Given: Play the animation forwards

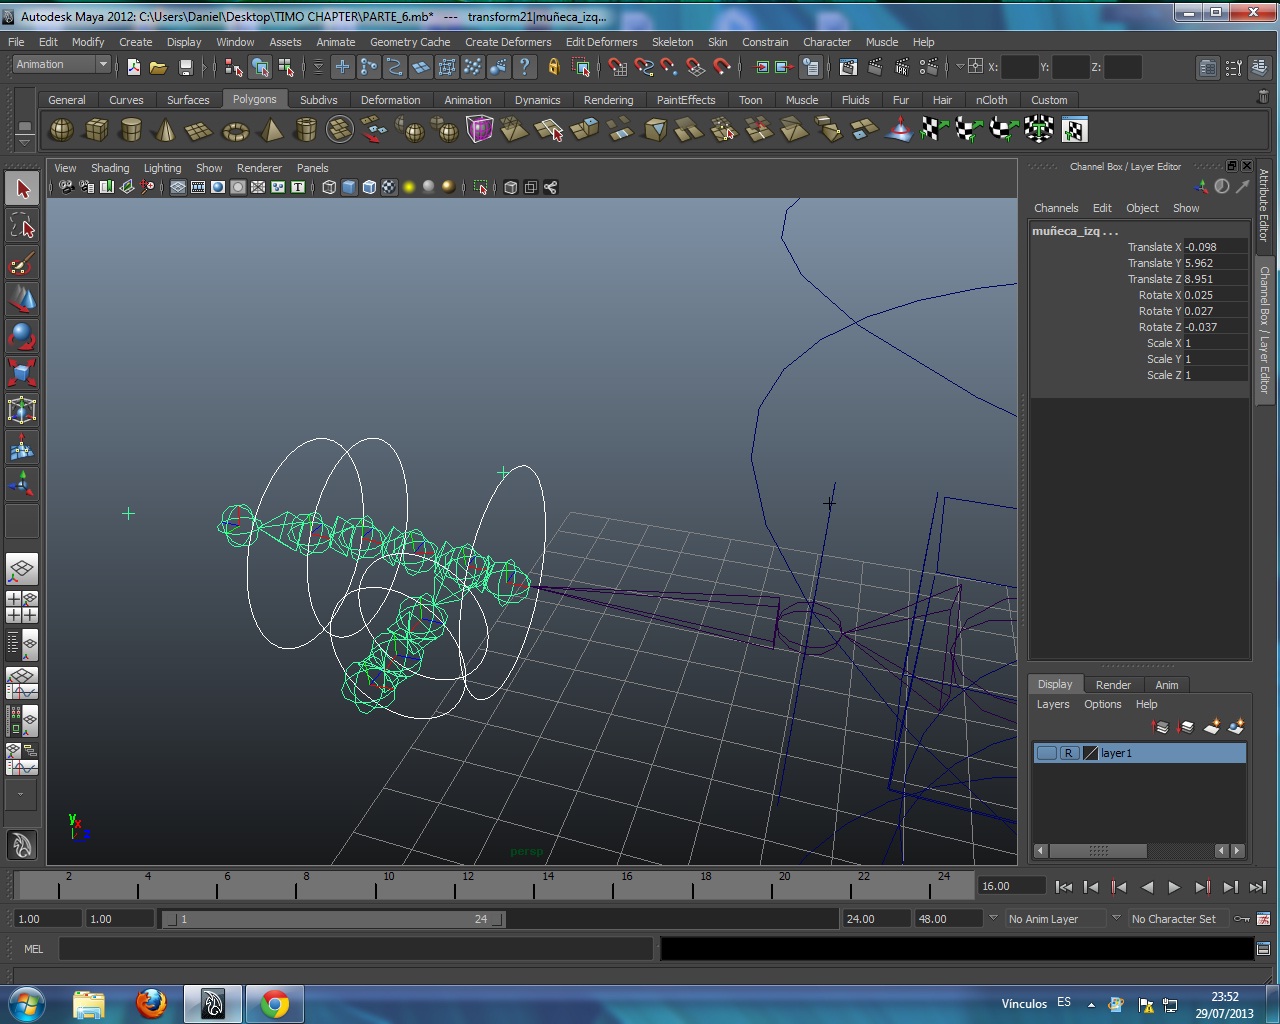Looking at the screenshot, I should (1174, 887).
